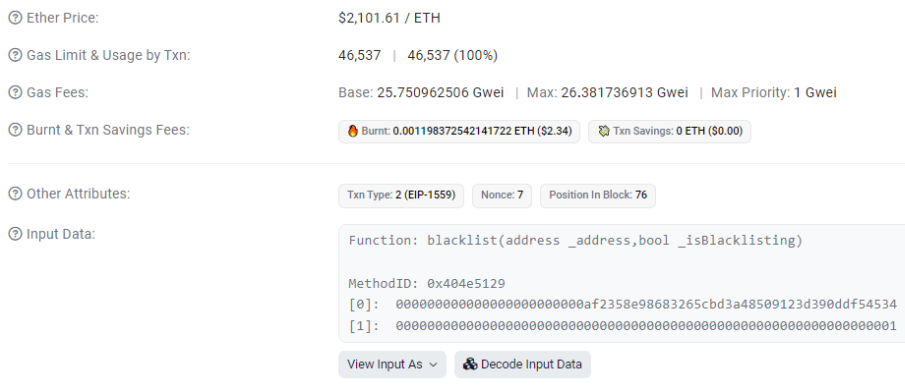Click help icon beside Other Attributes
Screen dimensions: 905x389
[15, 194]
